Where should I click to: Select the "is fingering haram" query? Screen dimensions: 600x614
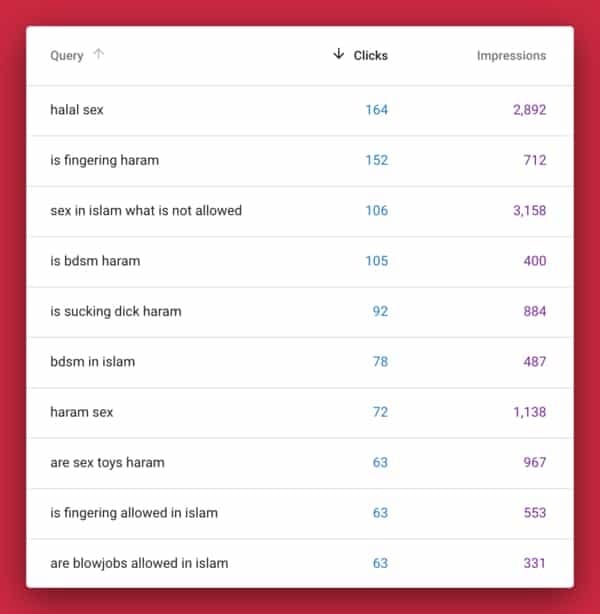pos(104,160)
